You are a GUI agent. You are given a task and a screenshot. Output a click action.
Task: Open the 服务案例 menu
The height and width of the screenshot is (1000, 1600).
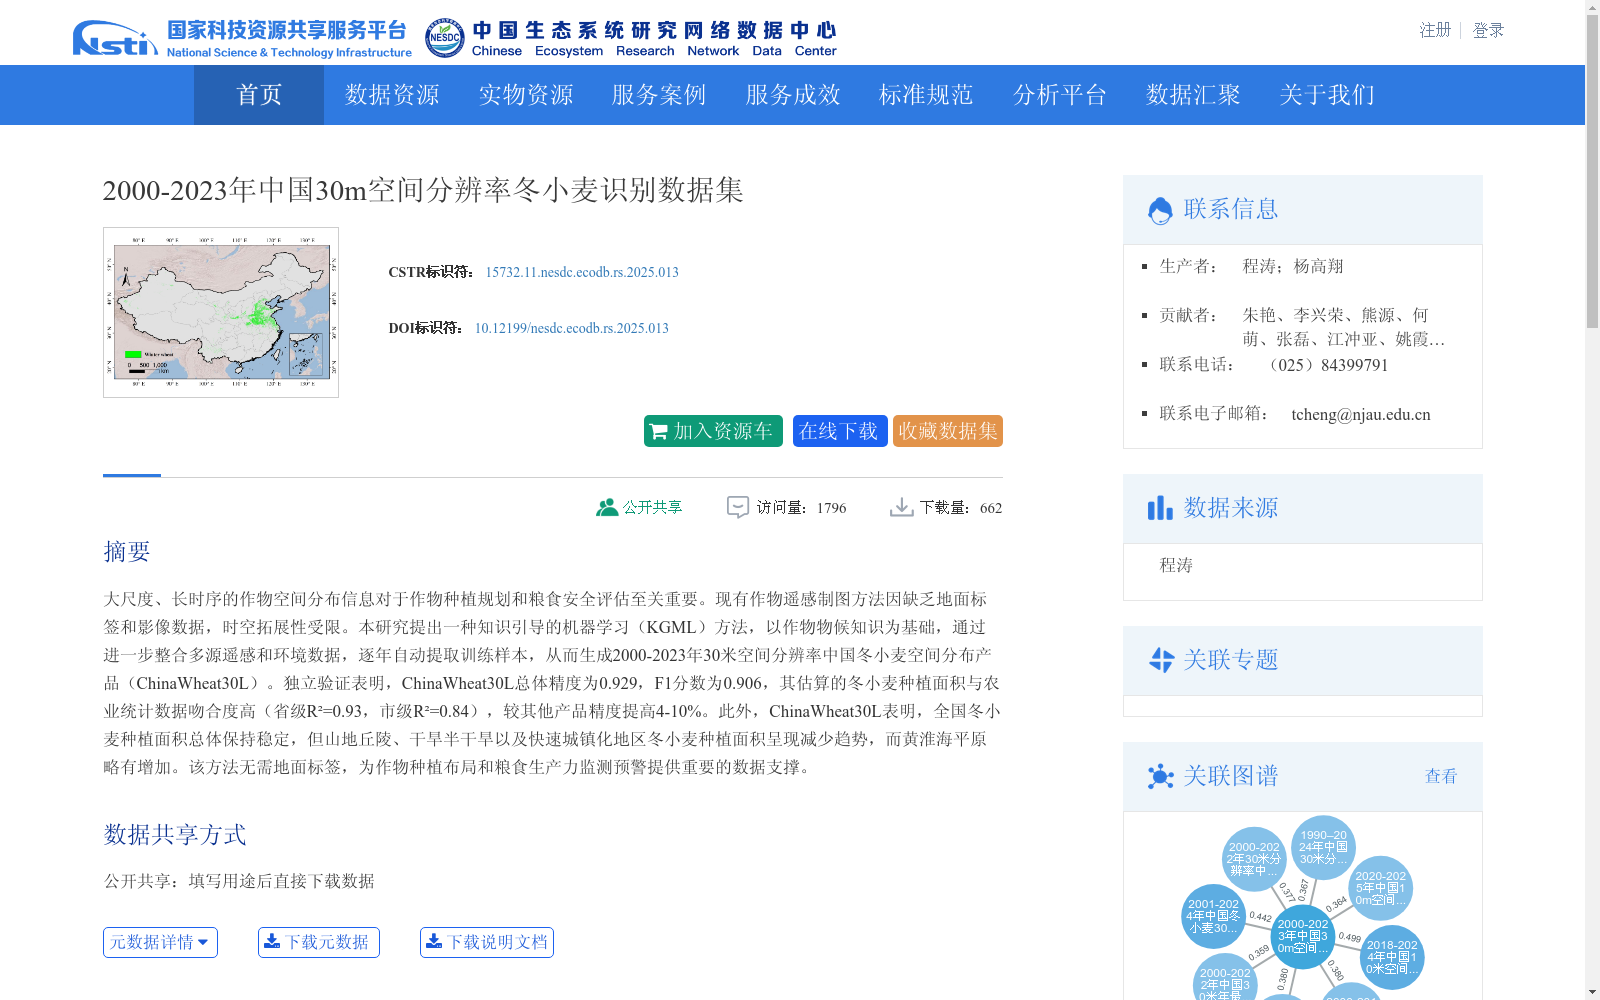(659, 95)
